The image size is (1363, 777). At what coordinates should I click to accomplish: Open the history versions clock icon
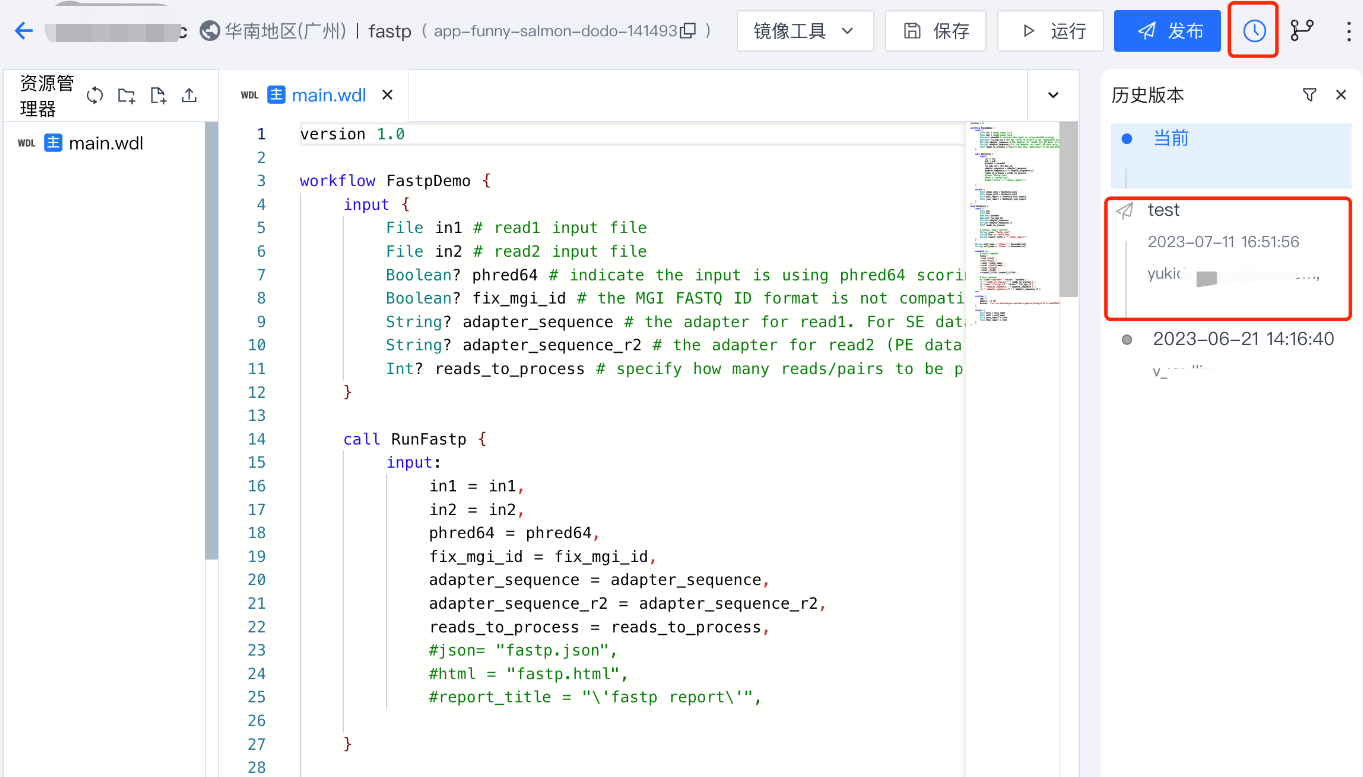click(x=1254, y=31)
